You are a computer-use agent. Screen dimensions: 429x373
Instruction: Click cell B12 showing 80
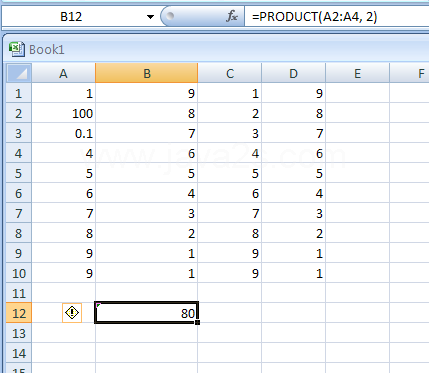click(147, 313)
